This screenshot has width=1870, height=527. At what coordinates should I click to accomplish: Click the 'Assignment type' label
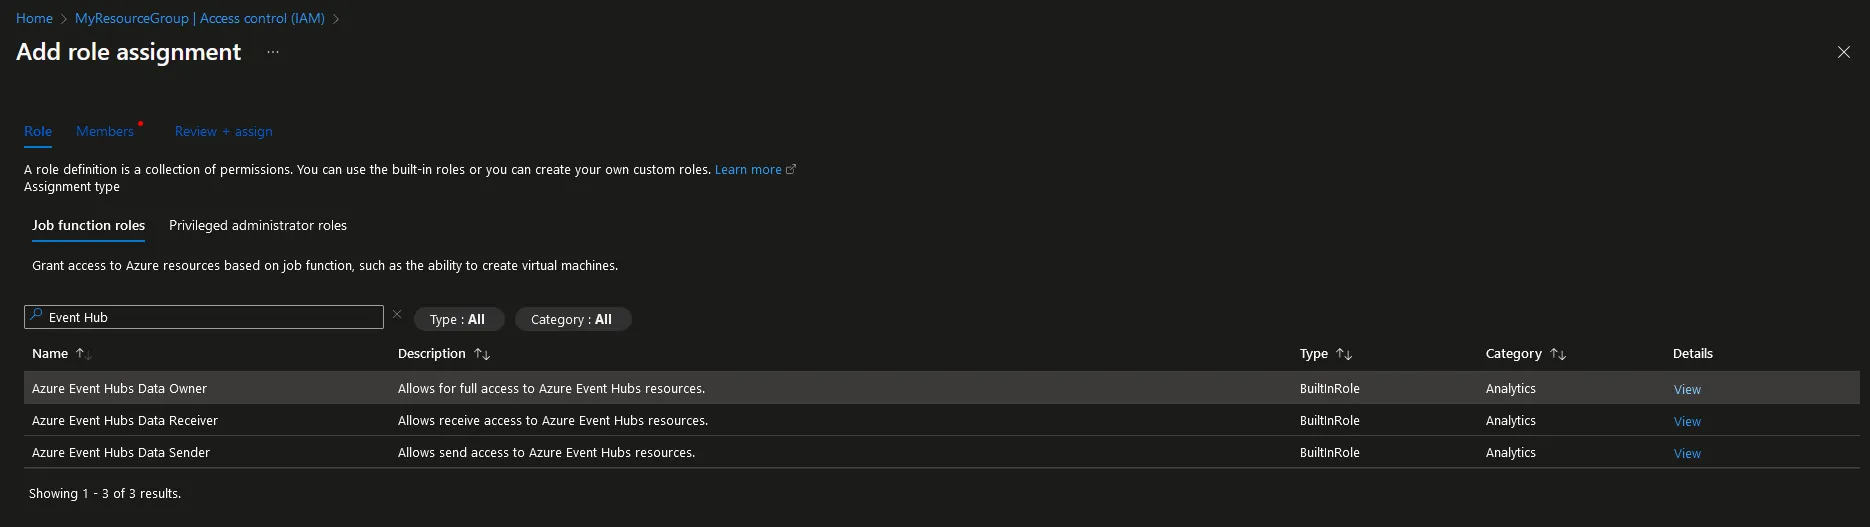click(x=72, y=186)
